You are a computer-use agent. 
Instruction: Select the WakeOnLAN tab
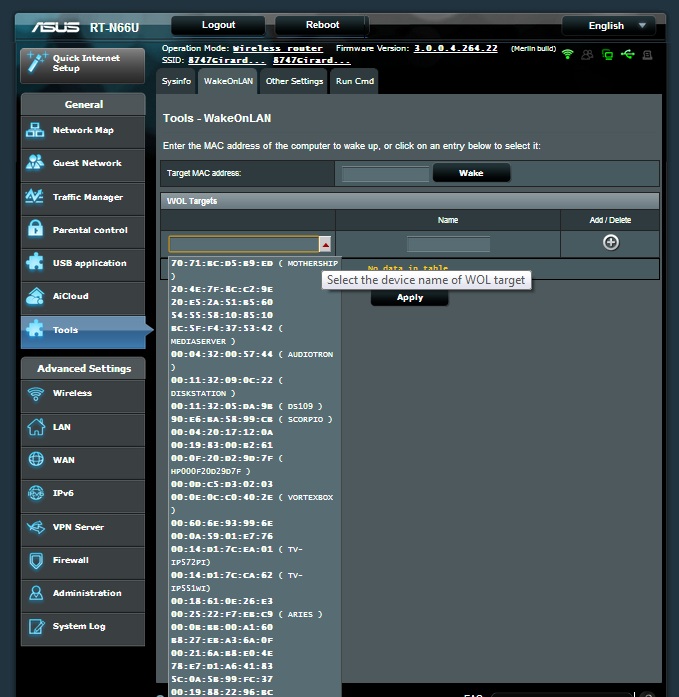[228, 81]
